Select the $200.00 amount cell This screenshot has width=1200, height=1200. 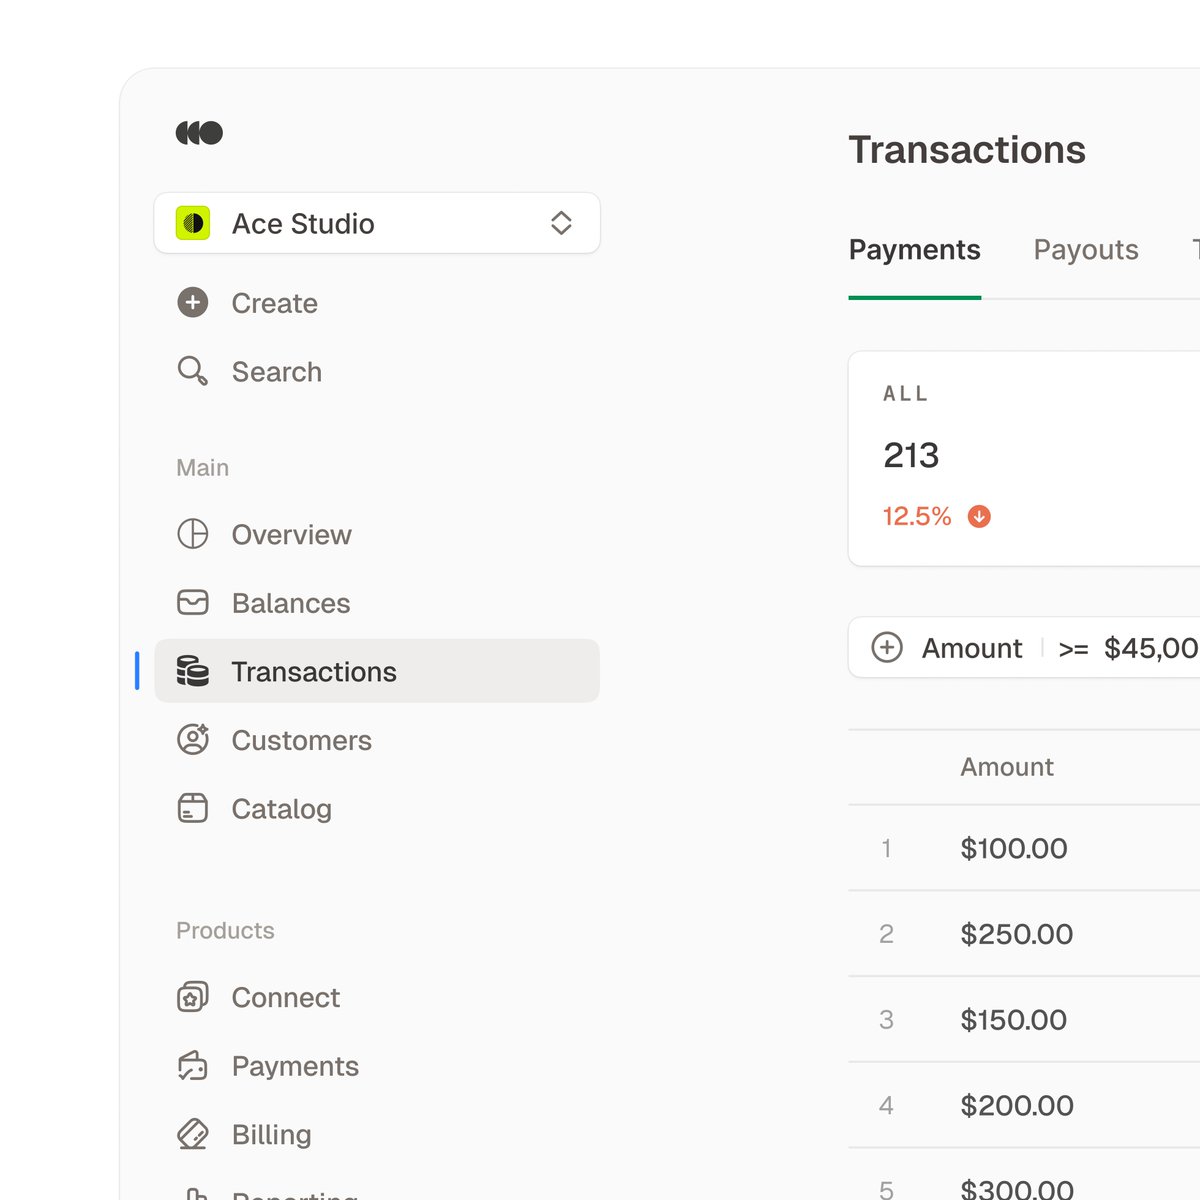tap(1017, 1105)
